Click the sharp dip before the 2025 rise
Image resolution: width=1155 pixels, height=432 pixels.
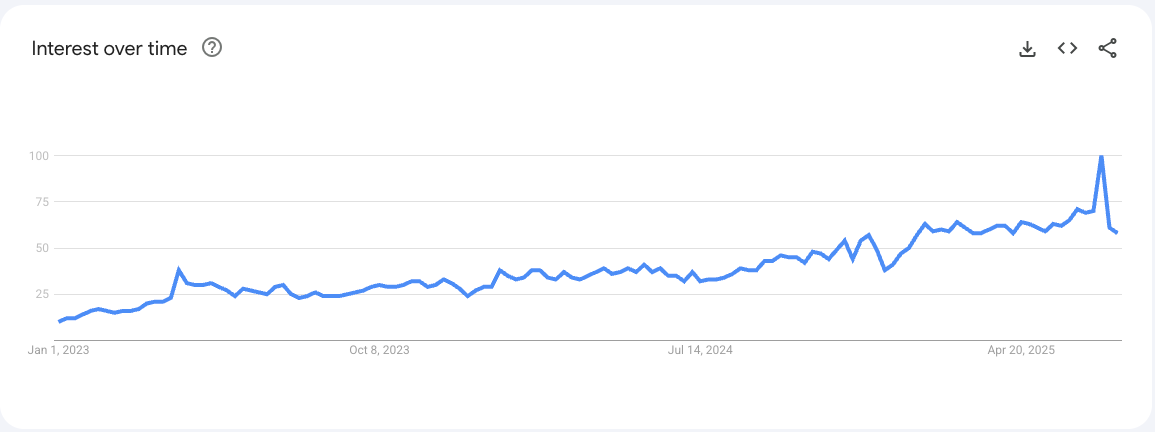(885, 270)
